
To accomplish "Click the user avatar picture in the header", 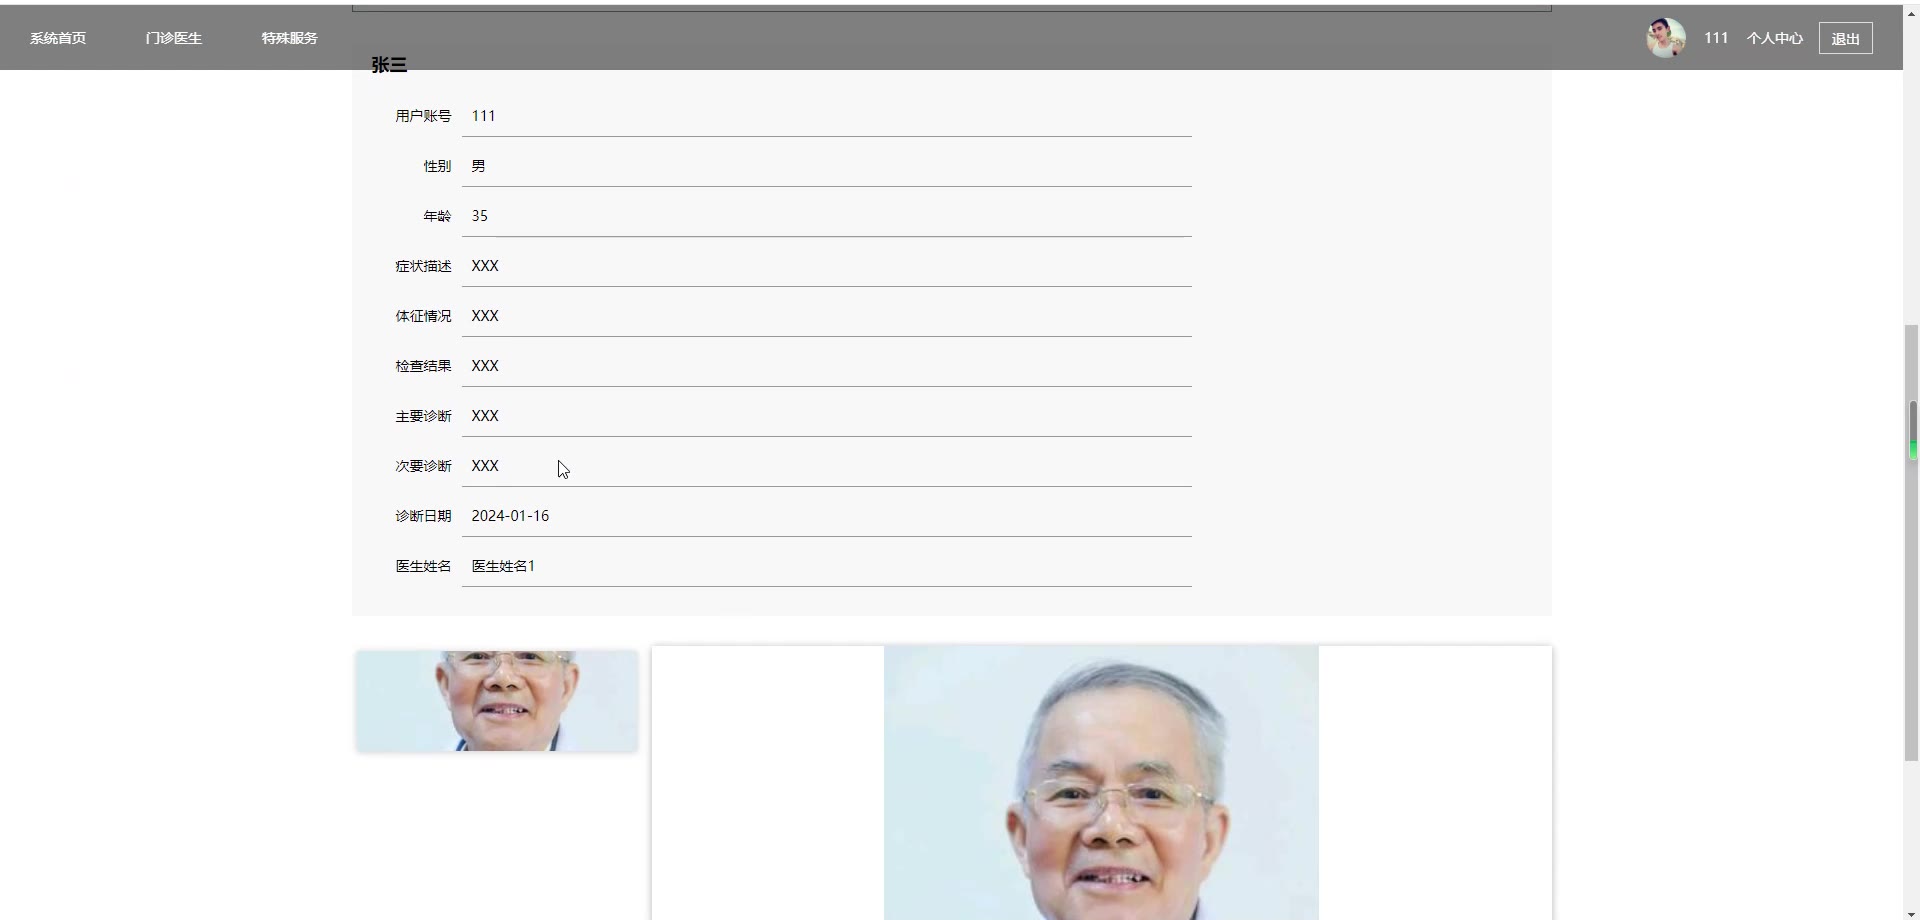I will tap(1666, 38).
